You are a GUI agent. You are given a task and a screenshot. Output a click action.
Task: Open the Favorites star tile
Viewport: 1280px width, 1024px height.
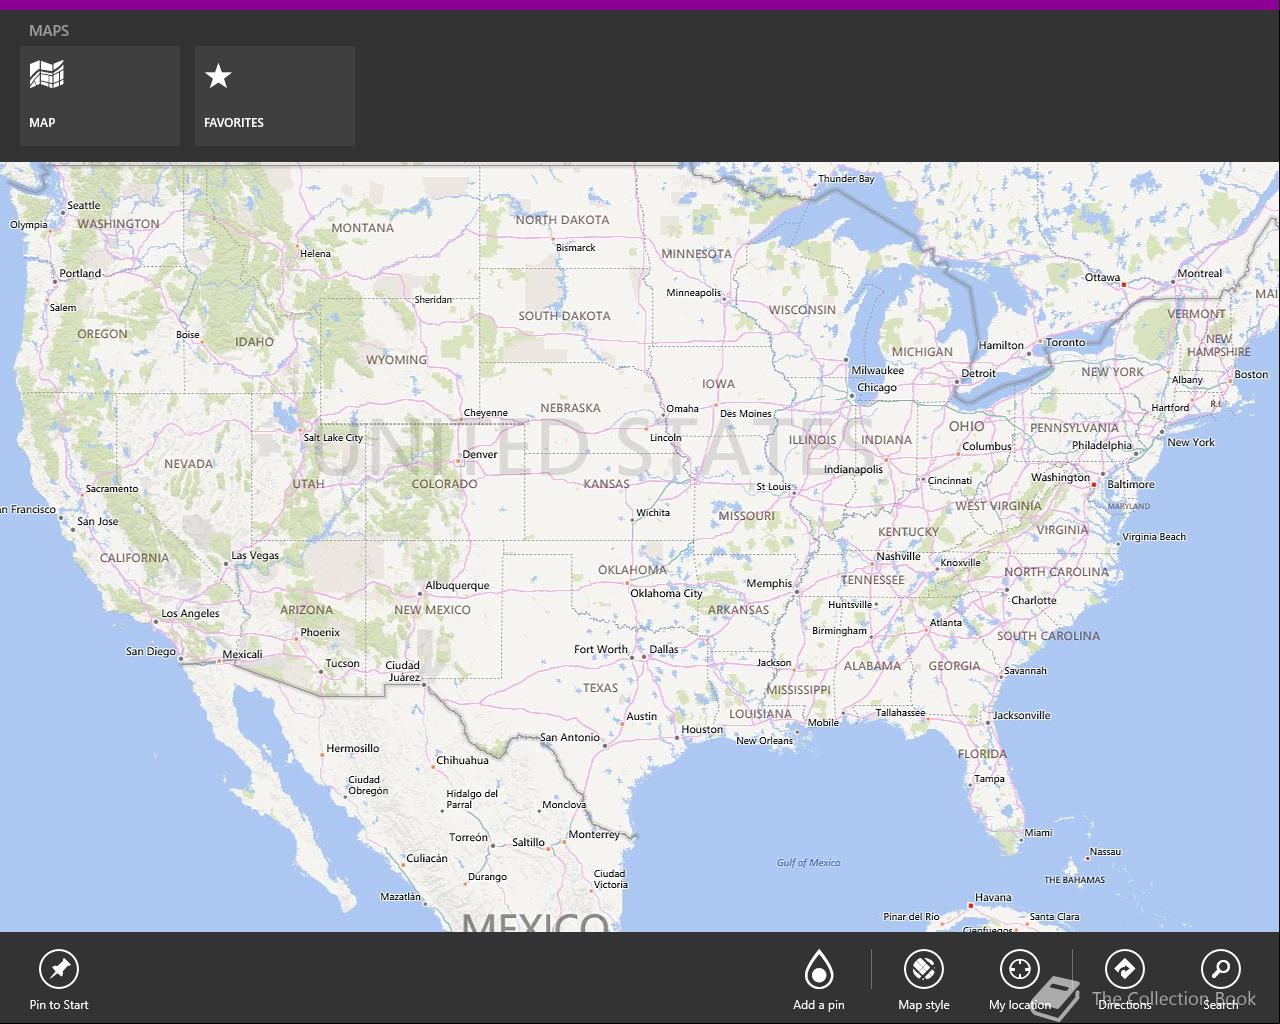coord(275,96)
